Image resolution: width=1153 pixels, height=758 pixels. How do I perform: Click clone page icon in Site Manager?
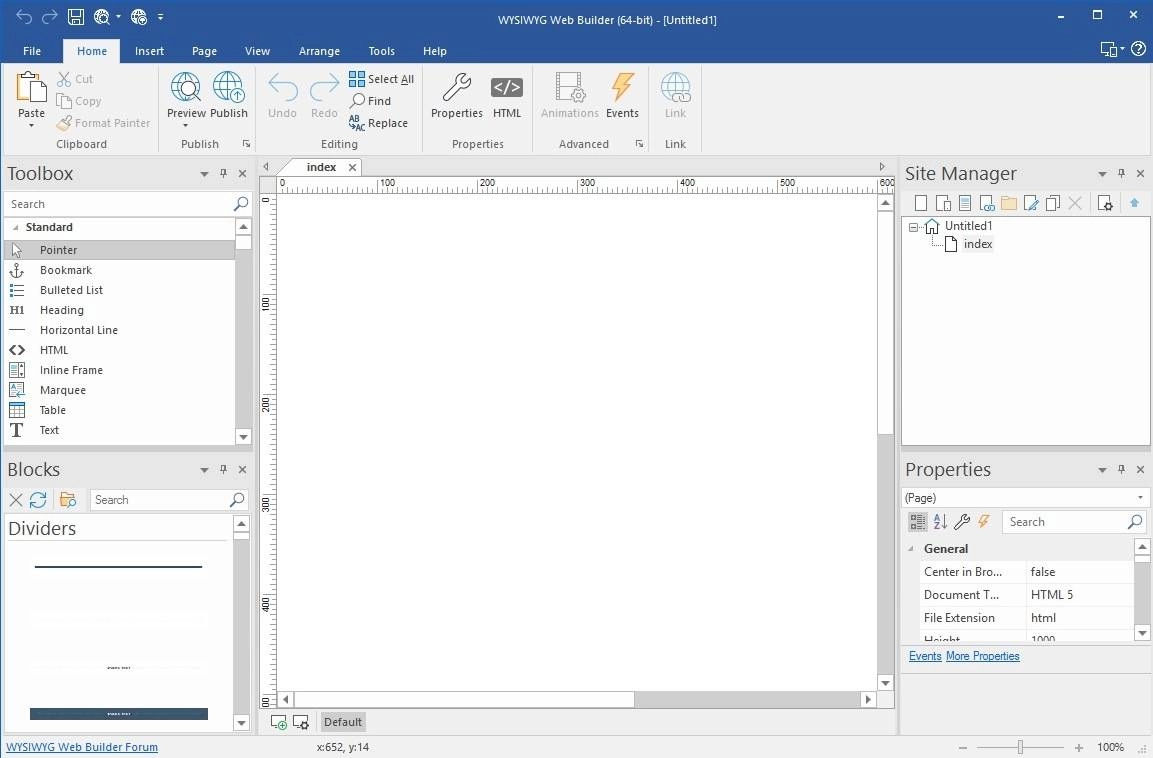1053,203
